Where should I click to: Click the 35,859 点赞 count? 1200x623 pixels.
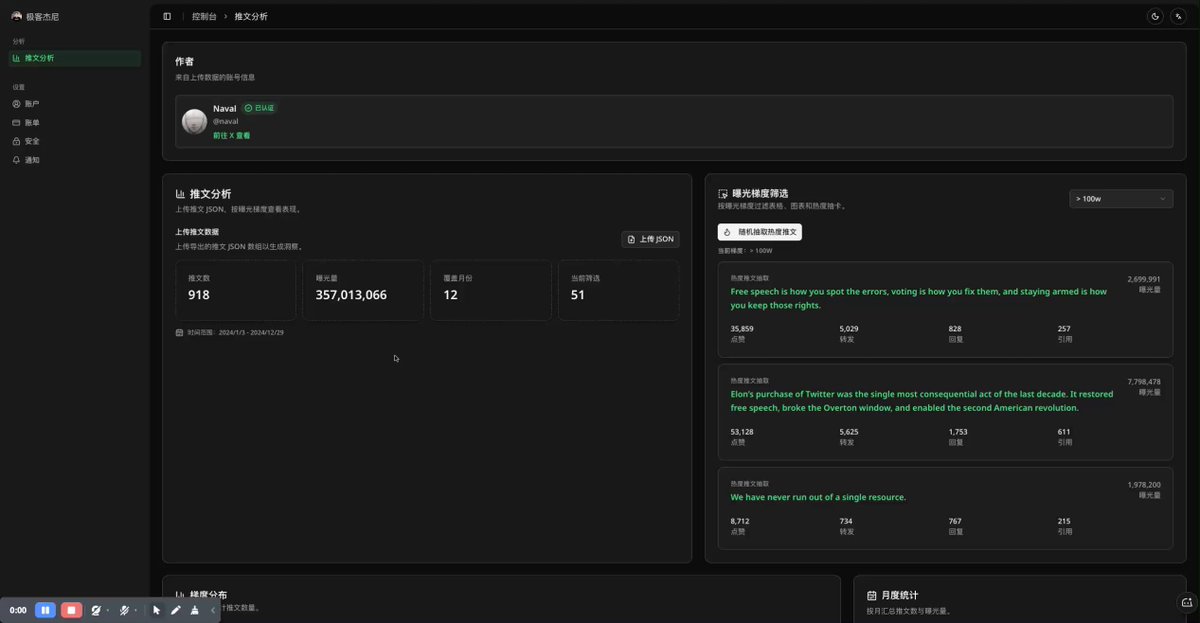point(742,329)
